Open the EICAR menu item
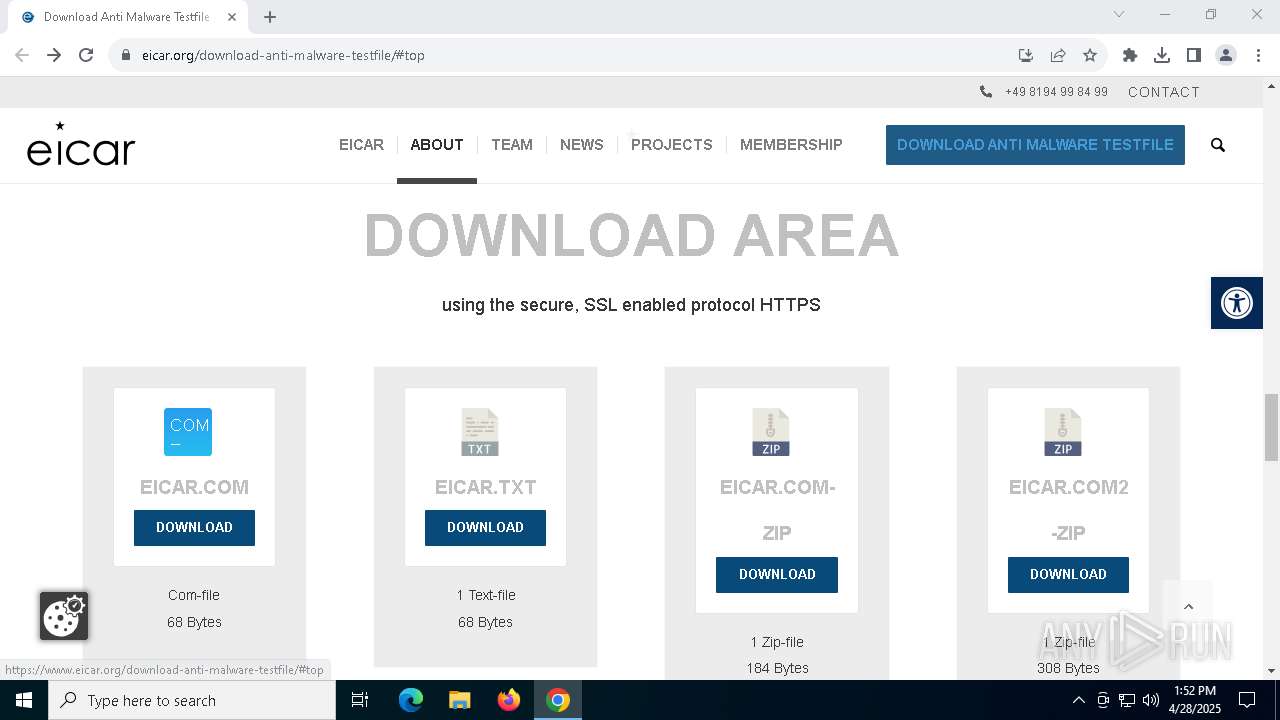This screenshot has width=1280, height=720. pyautogui.click(x=361, y=145)
